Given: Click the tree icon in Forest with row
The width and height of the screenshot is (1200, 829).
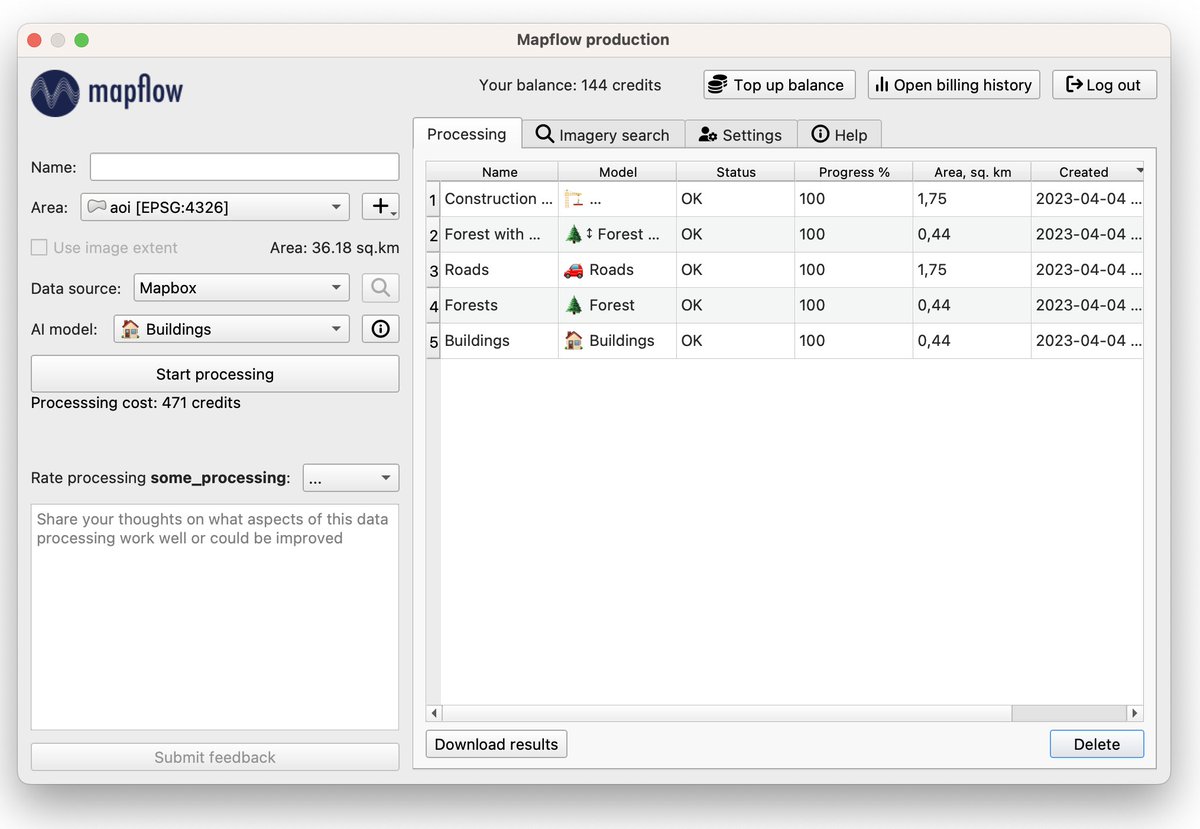Looking at the screenshot, I should click(574, 234).
